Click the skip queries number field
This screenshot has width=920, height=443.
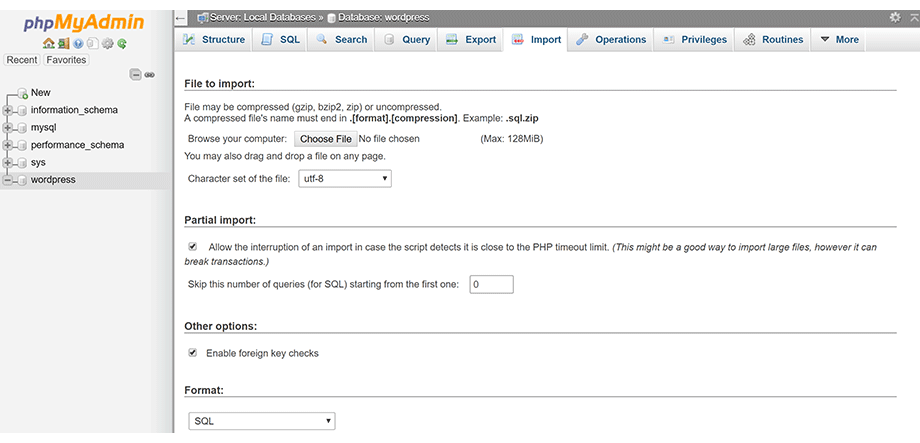[x=492, y=284]
